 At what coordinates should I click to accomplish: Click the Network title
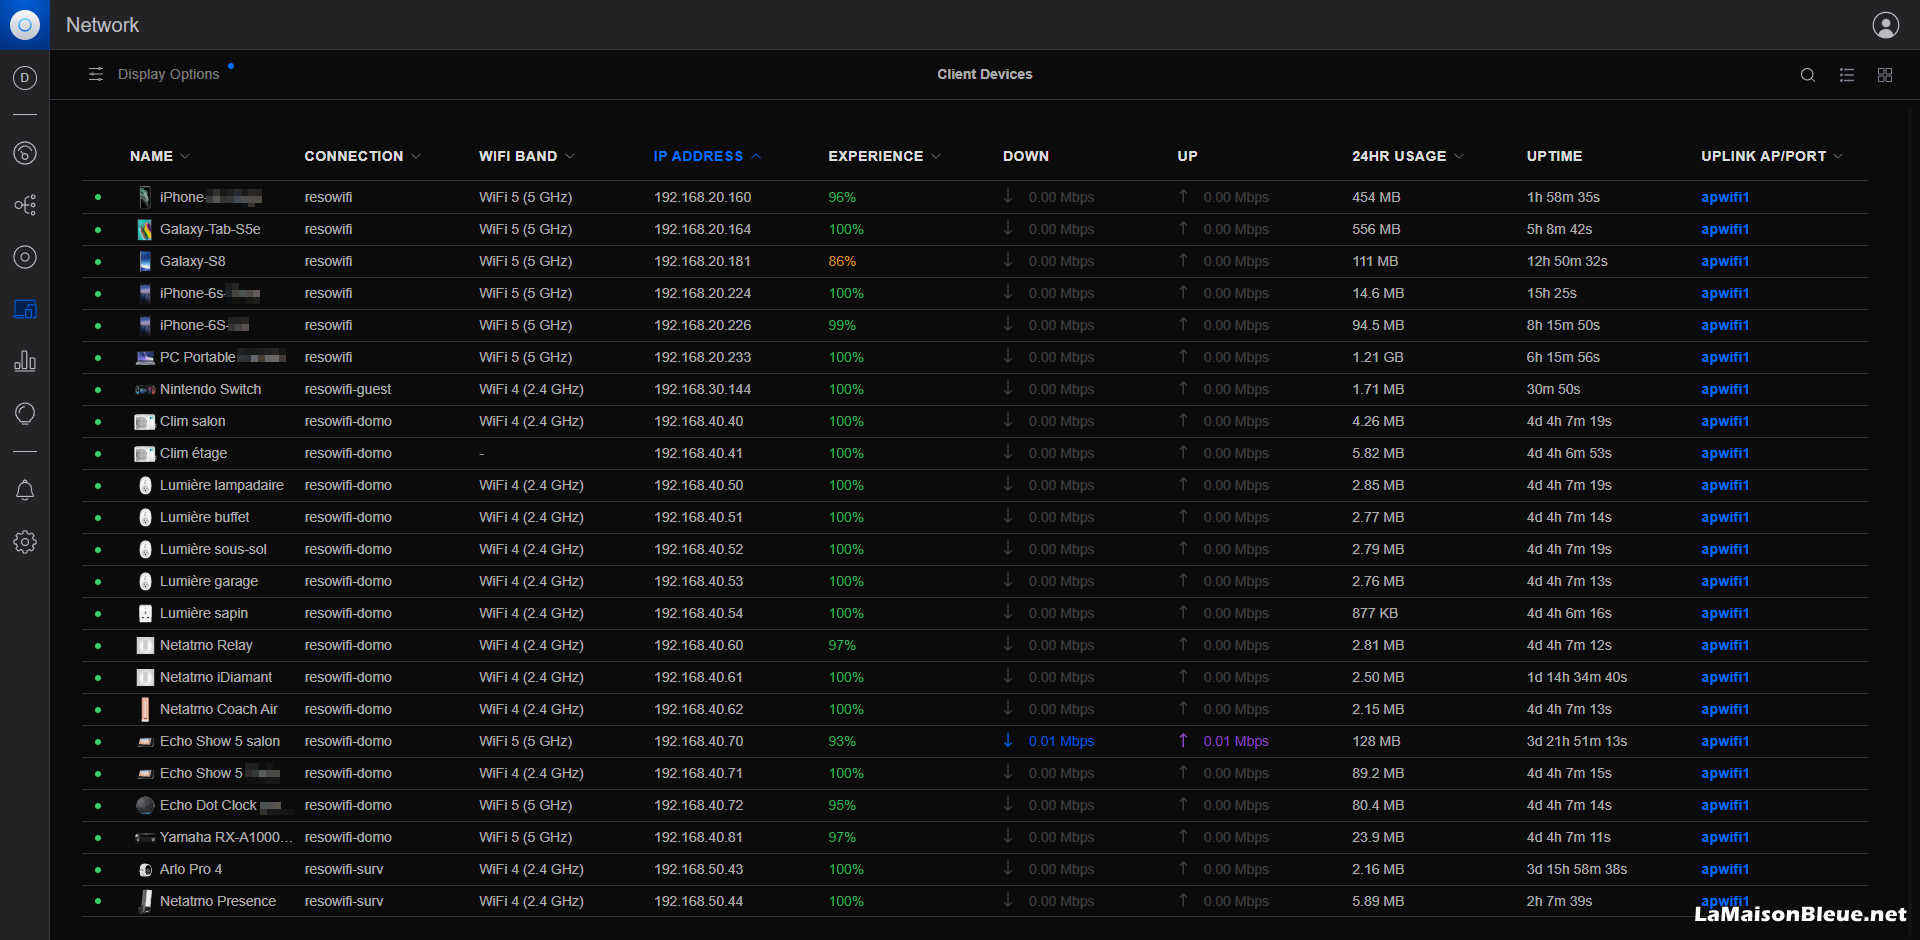102,25
